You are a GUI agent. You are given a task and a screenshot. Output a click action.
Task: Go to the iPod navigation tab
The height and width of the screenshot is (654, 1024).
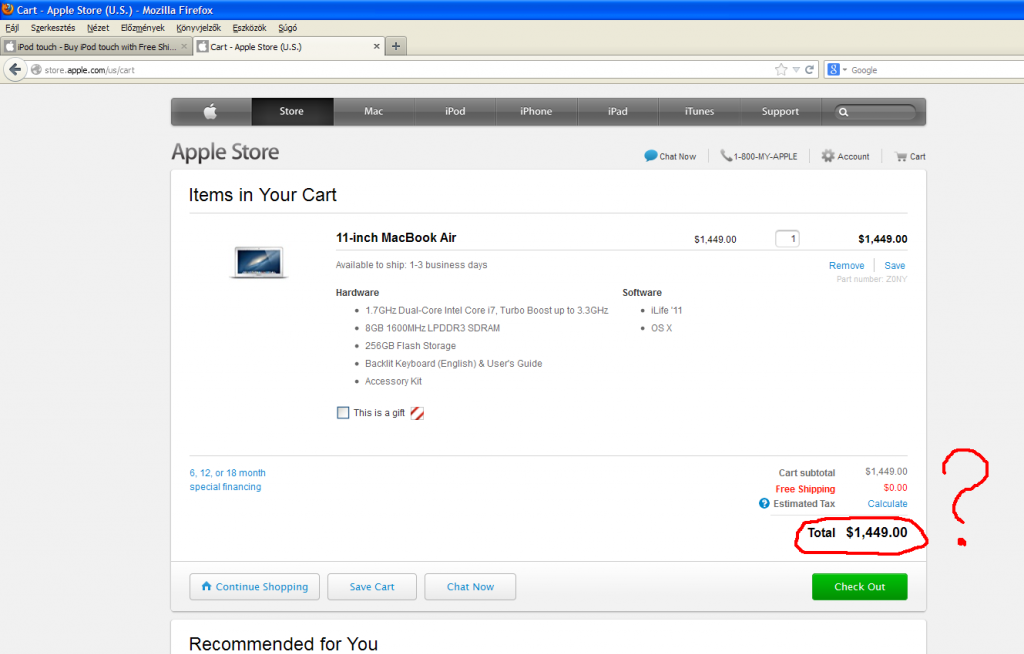click(455, 112)
